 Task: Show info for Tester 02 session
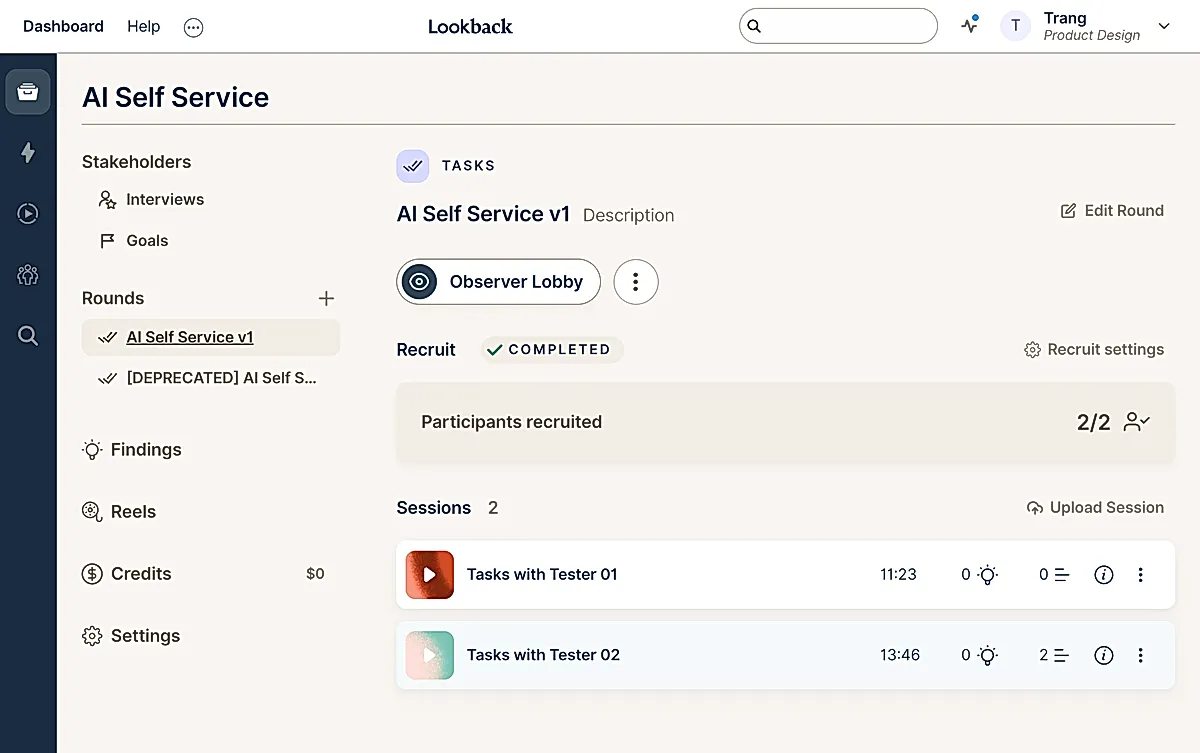pyautogui.click(x=1104, y=655)
